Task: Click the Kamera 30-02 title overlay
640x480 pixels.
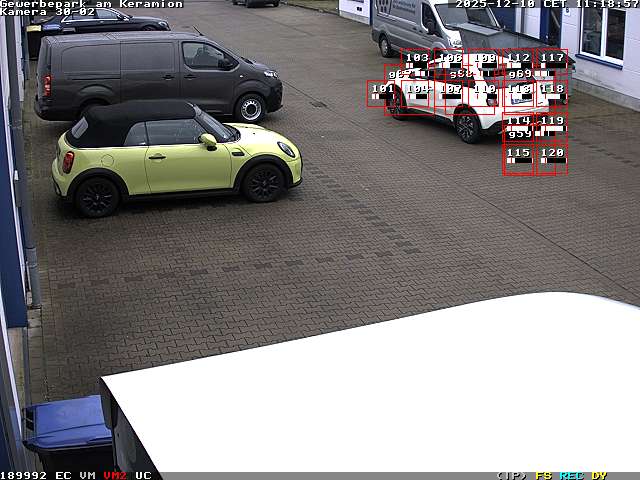Action: (47, 12)
